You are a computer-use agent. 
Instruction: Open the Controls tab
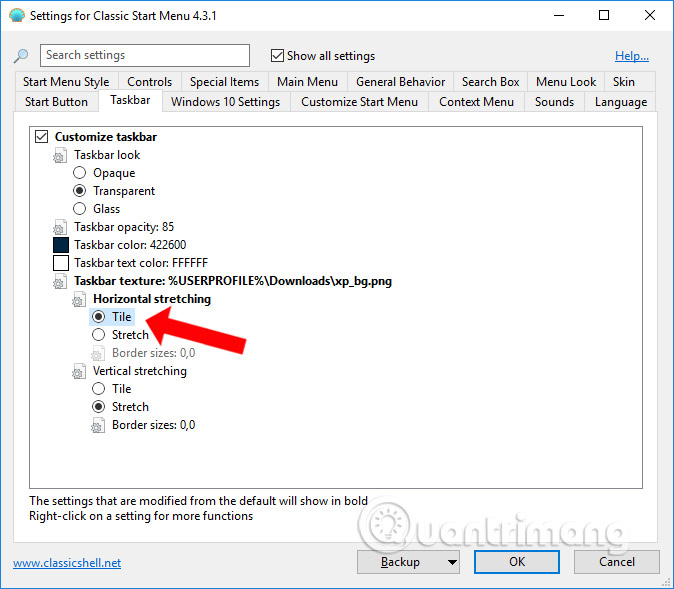pos(150,82)
